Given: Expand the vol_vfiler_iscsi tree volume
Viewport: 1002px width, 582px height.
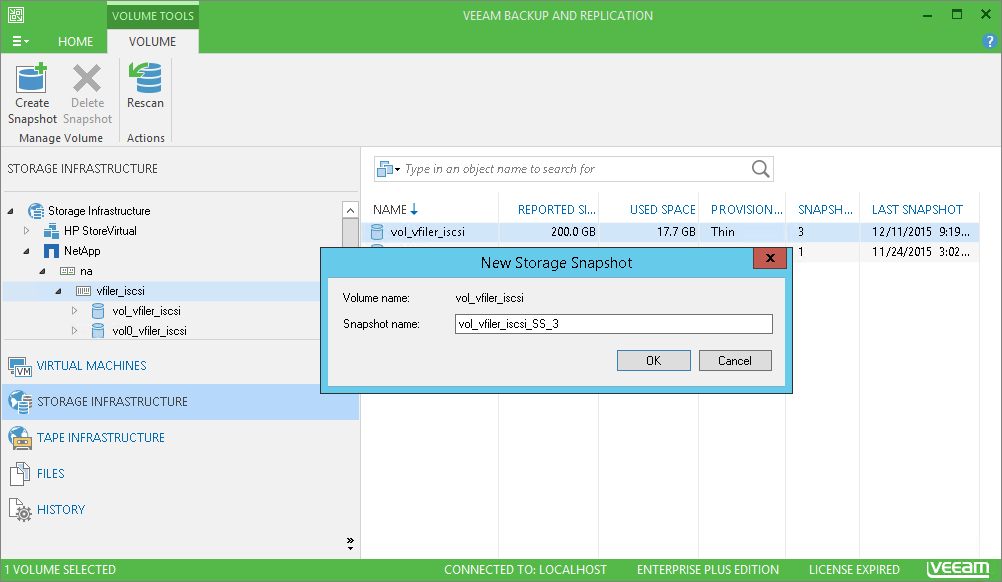Looking at the screenshot, I should tap(74, 311).
